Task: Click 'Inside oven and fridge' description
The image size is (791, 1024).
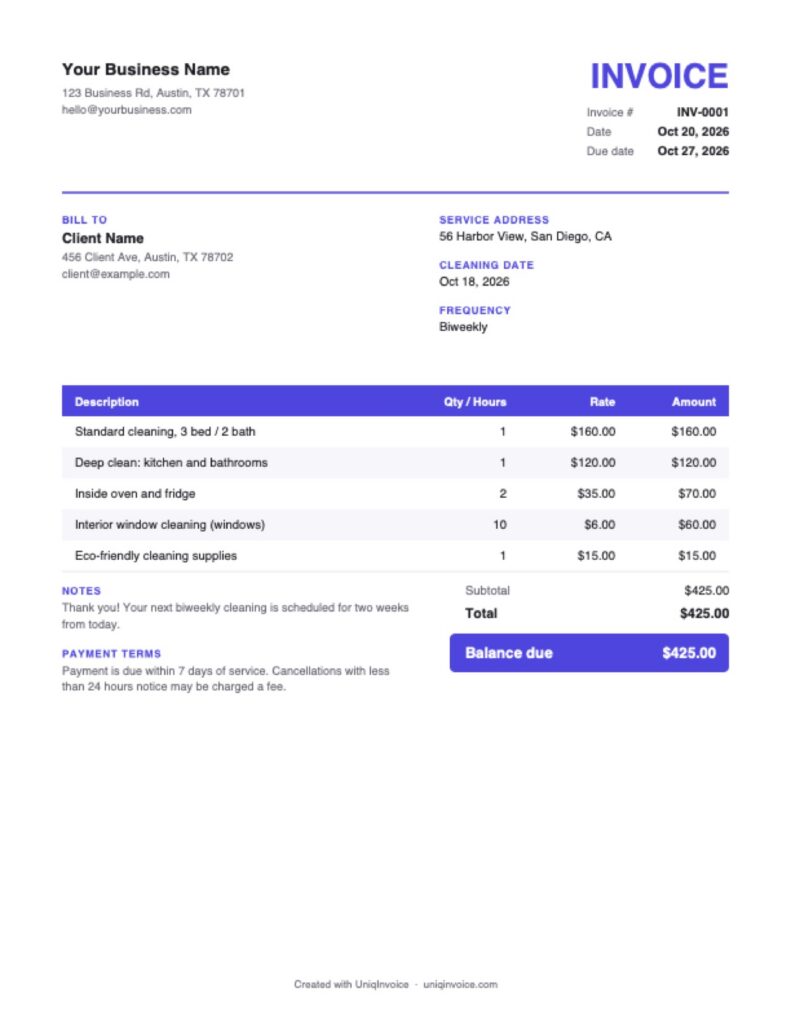Action: (135, 494)
